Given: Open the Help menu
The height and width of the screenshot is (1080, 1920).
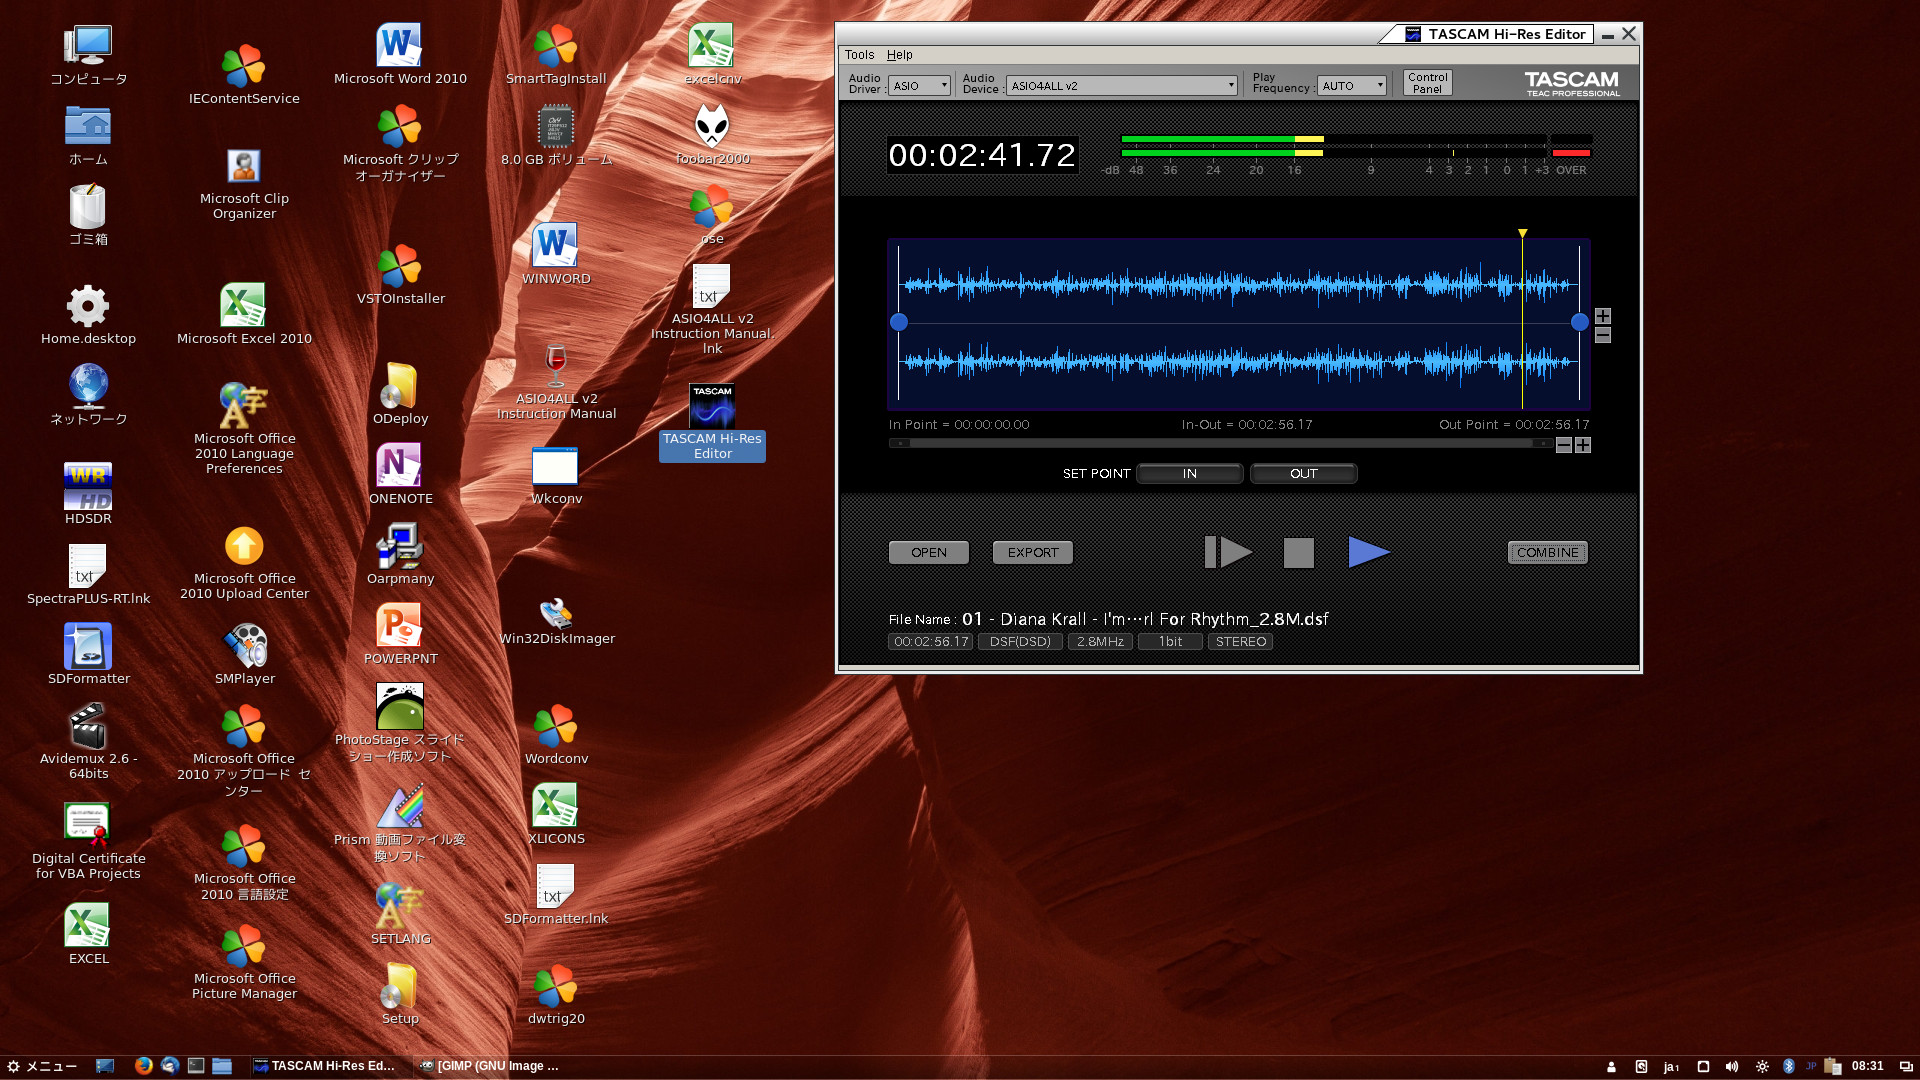Looking at the screenshot, I should point(899,55).
